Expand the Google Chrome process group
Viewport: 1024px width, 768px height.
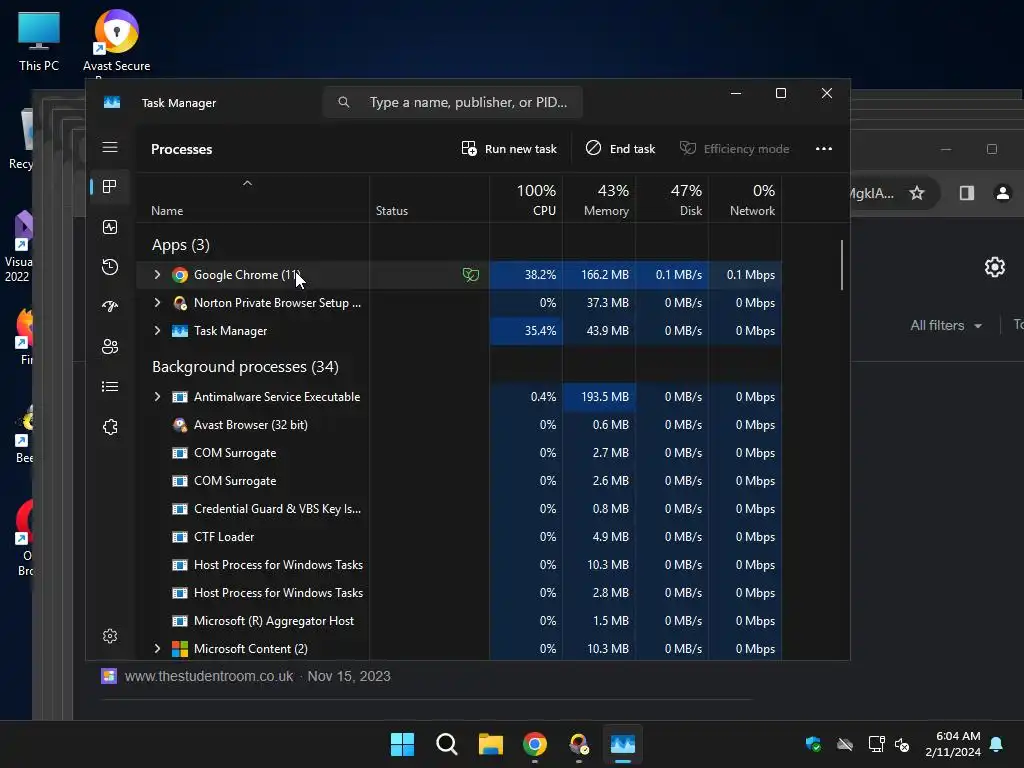coord(157,275)
